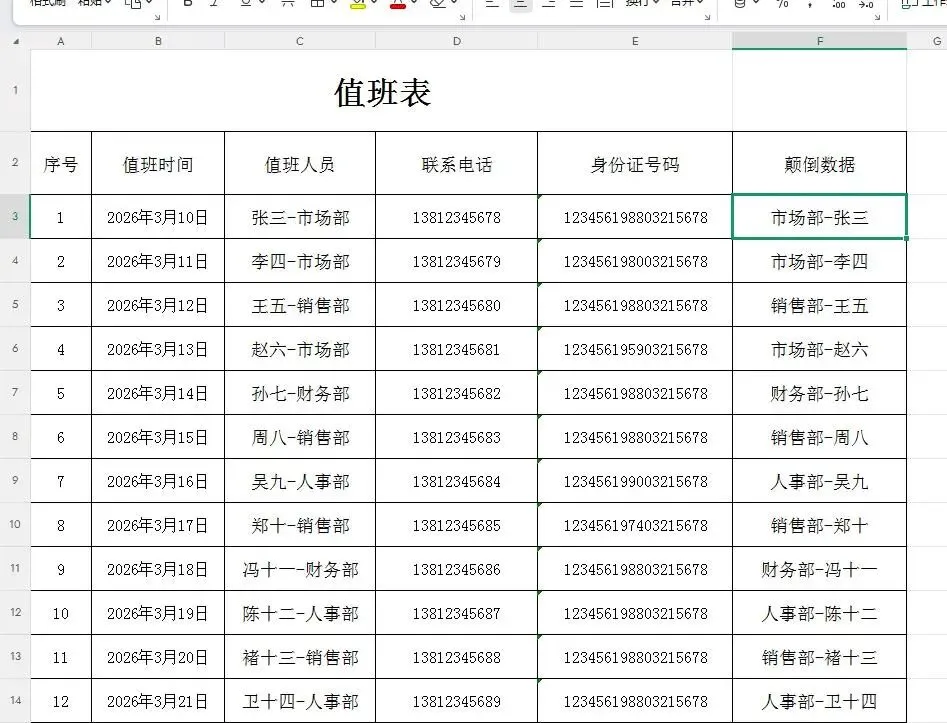
Task: Click the select-all corner triangle of the sheet
Action: (x=16, y=42)
